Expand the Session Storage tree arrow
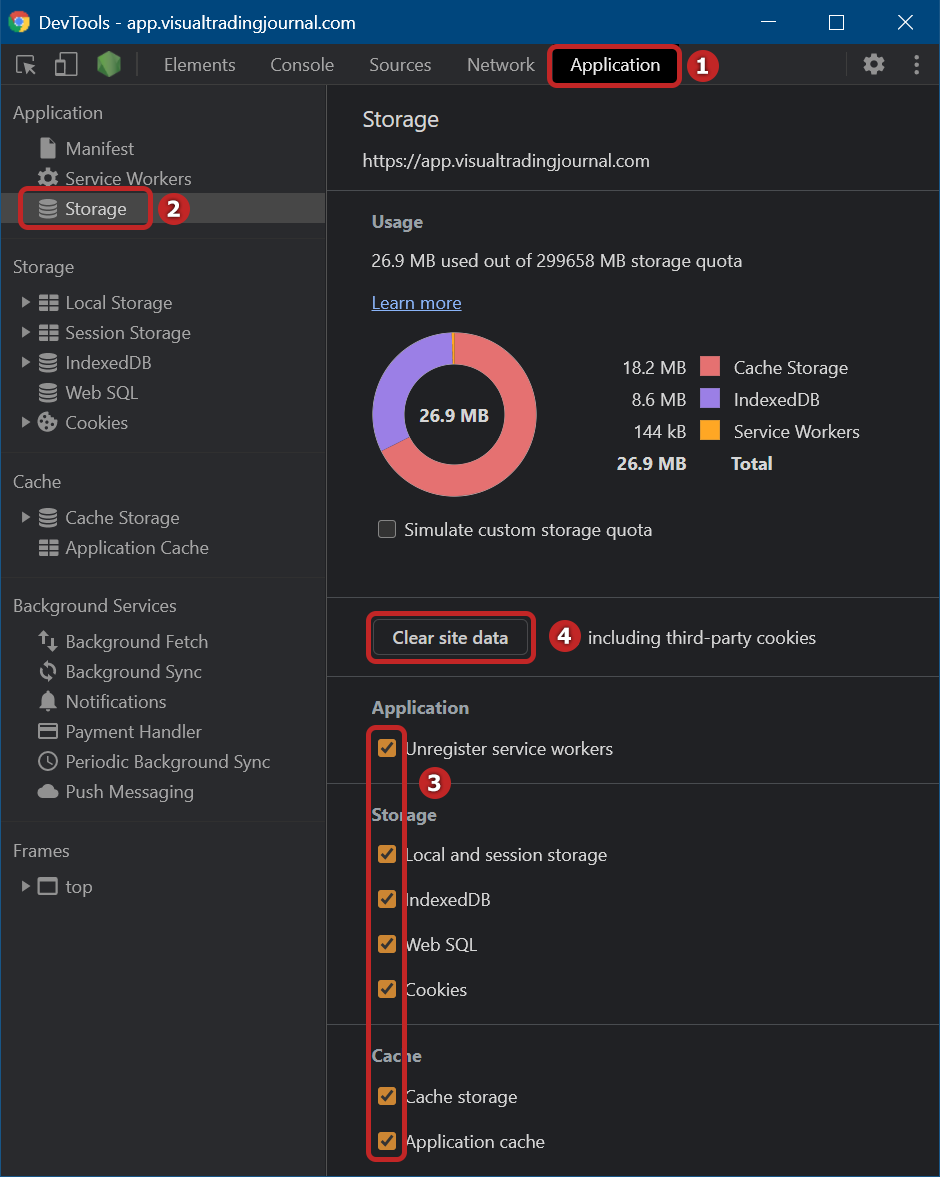This screenshot has height=1177, width=940. coord(26,333)
